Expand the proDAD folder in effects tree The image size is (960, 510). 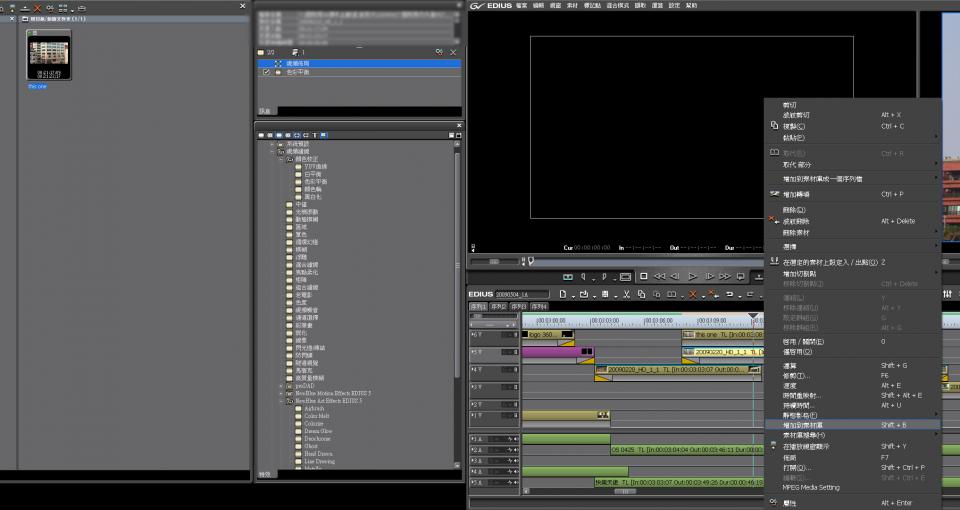tap(279, 385)
